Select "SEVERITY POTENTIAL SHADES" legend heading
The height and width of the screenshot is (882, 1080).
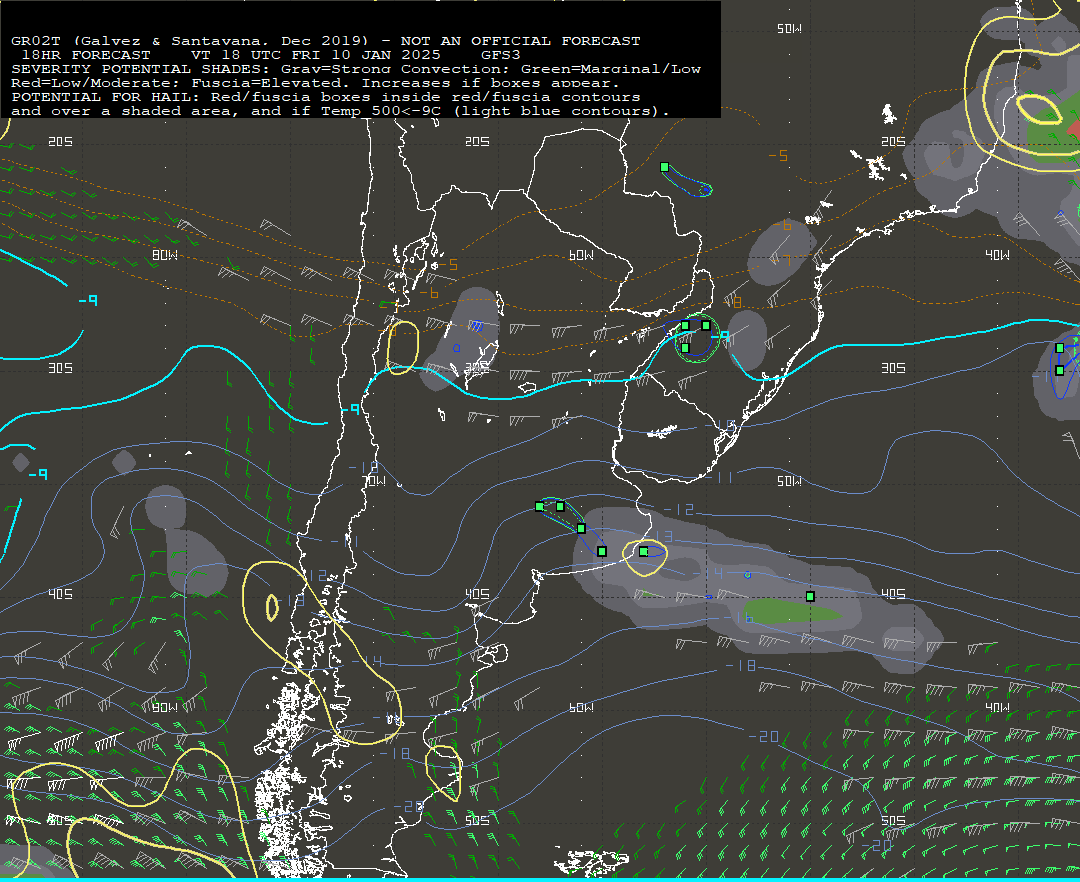click(141, 69)
